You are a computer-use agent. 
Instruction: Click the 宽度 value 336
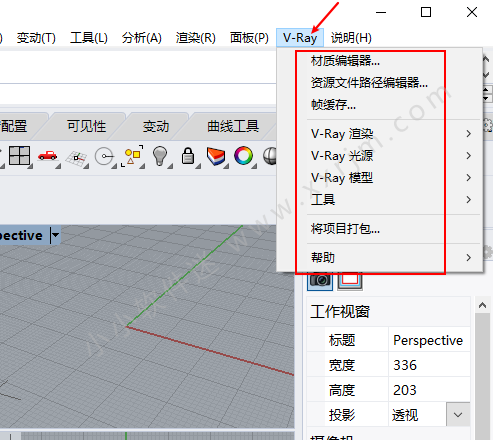coord(429,365)
